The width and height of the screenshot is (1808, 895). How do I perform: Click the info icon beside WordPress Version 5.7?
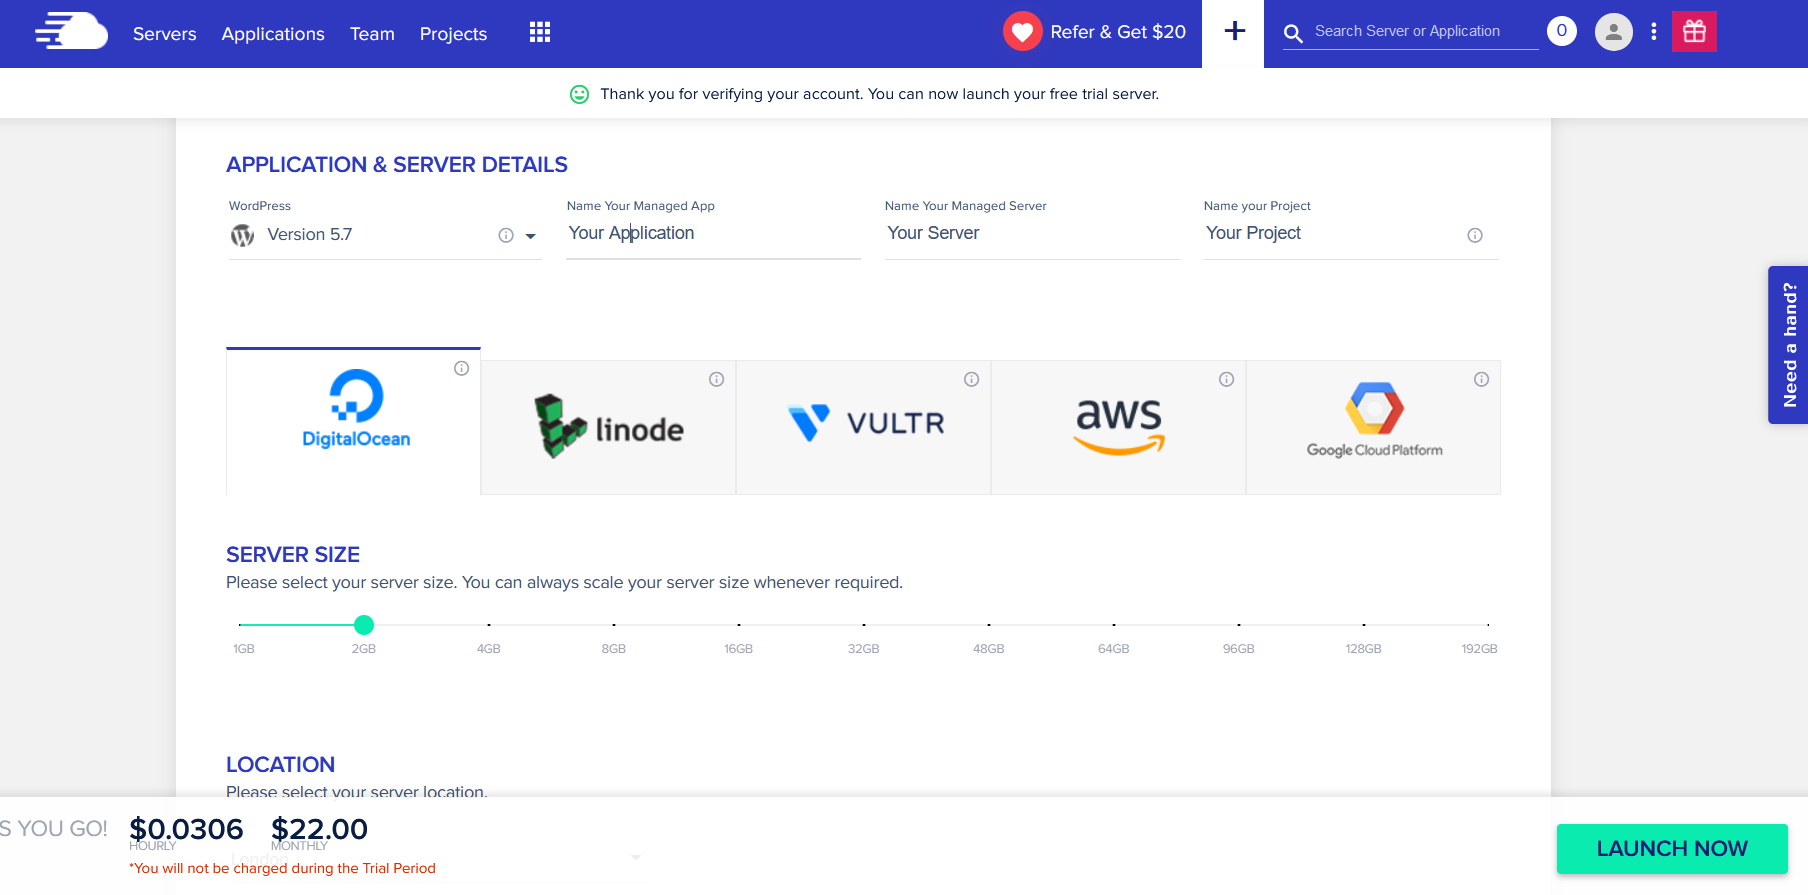pyautogui.click(x=505, y=234)
